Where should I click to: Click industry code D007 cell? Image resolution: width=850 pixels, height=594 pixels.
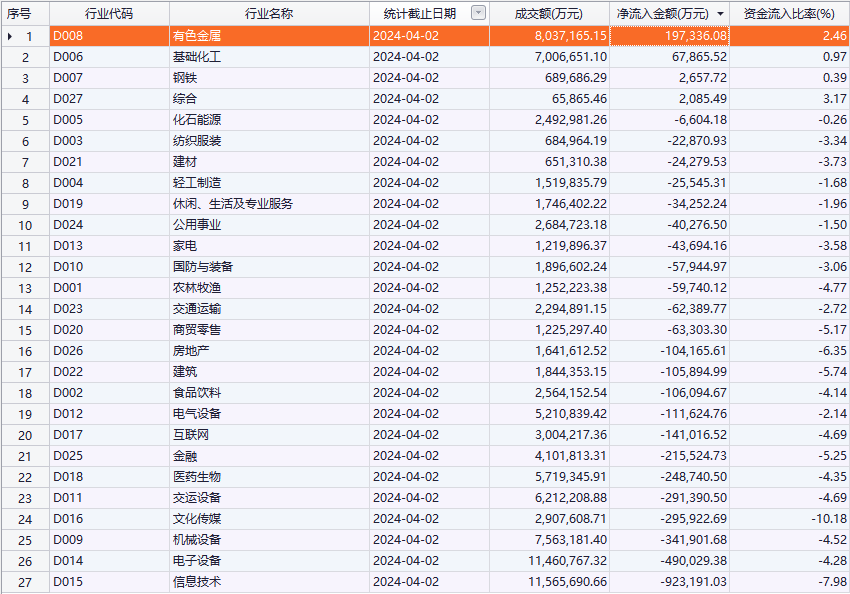pos(68,78)
